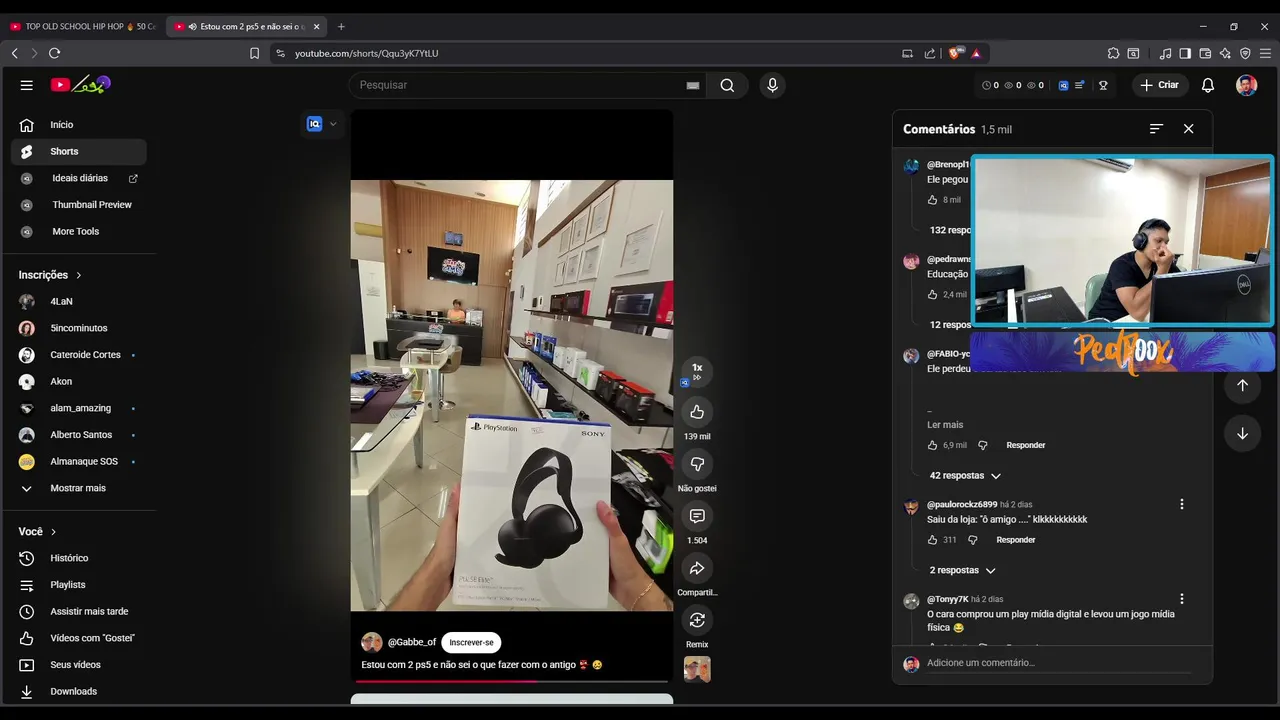Open comment sort options icon

pos(1156,129)
